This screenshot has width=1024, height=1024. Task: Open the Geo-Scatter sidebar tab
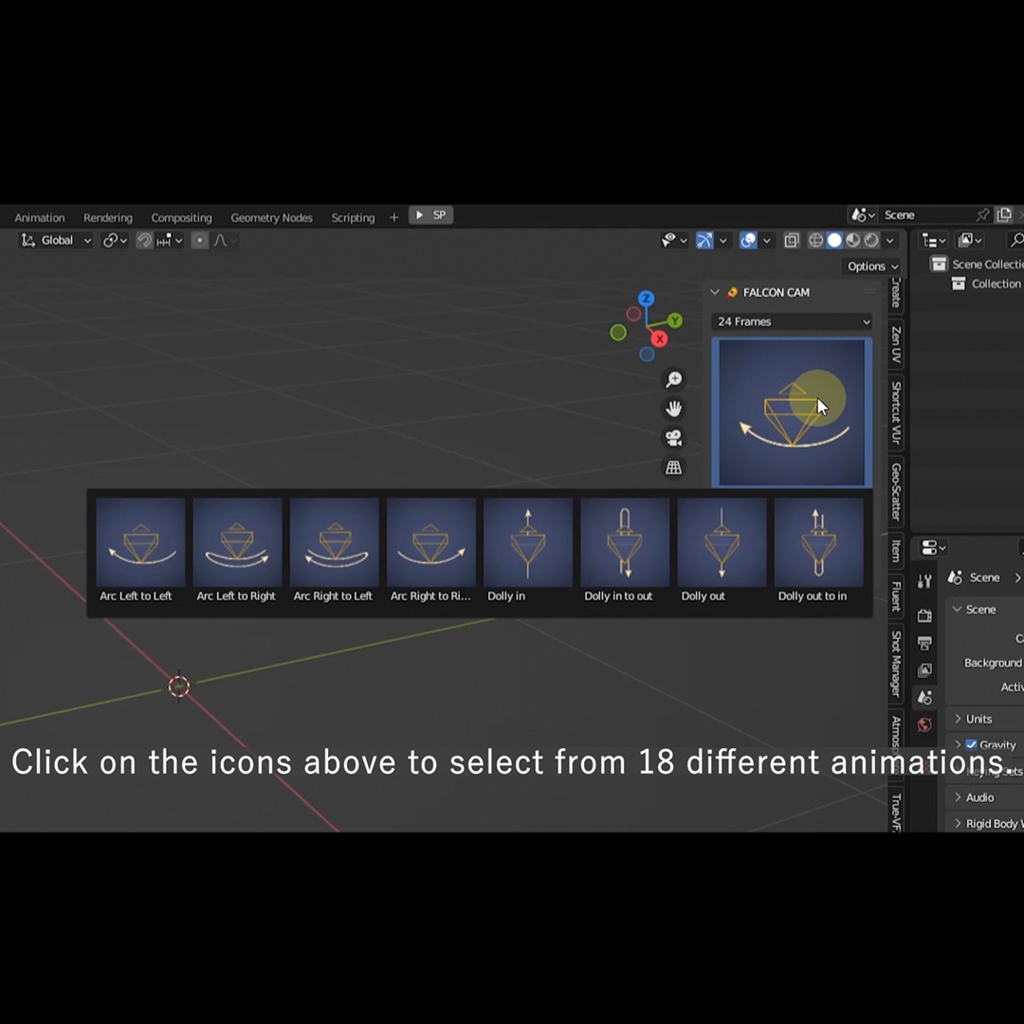896,492
